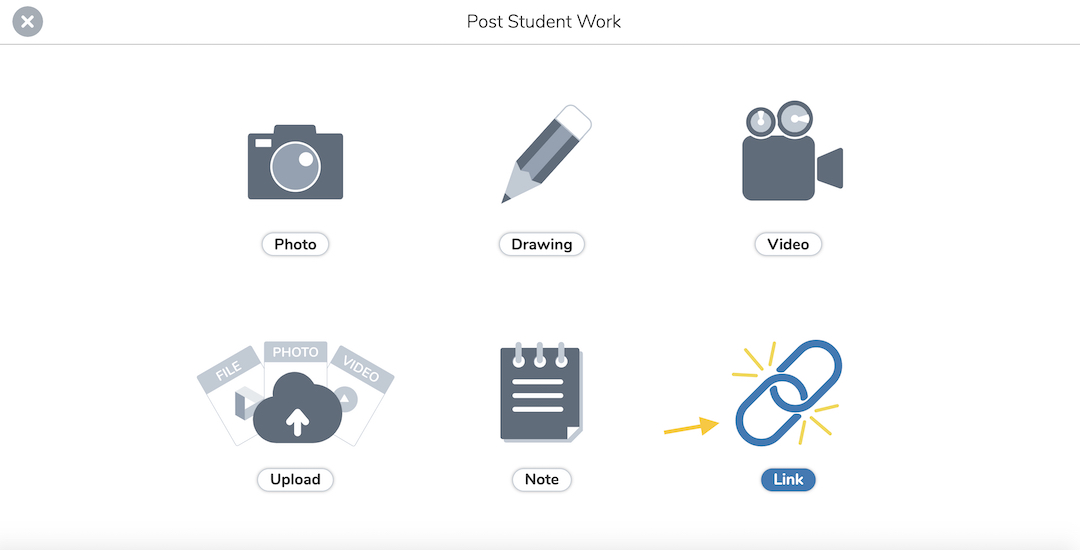Image resolution: width=1080 pixels, height=550 pixels.
Task: Choose the pencil Drawing icon
Action: [x=546, y=154]
